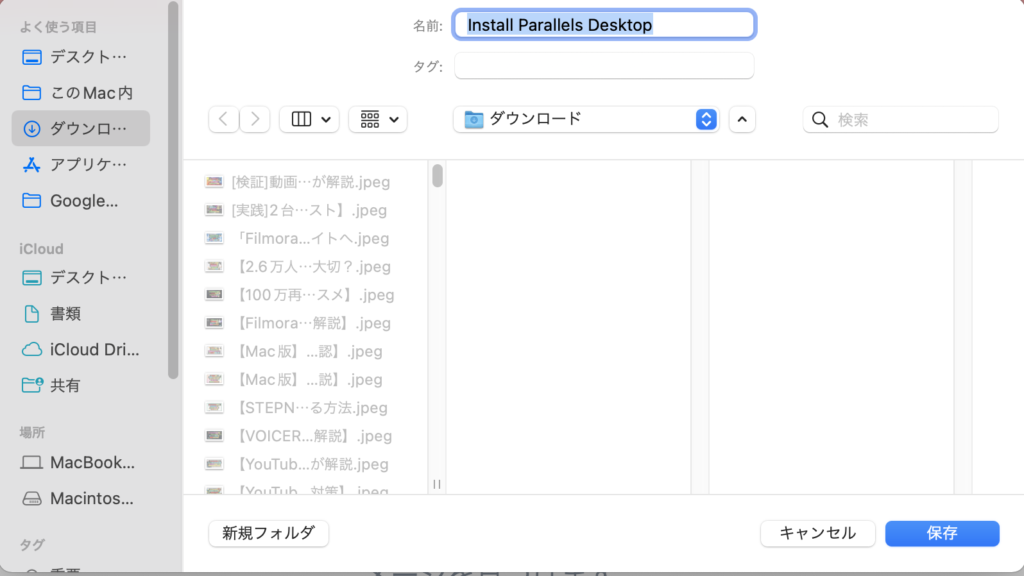
Task: Select file 【Filmora…解説】.jpeg
Action: pos(298,323)
